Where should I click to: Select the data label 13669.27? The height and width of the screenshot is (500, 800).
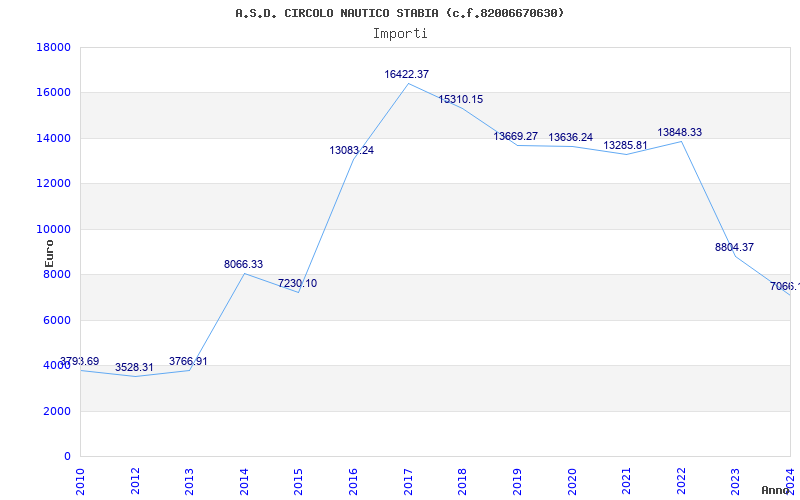point(515,136)
